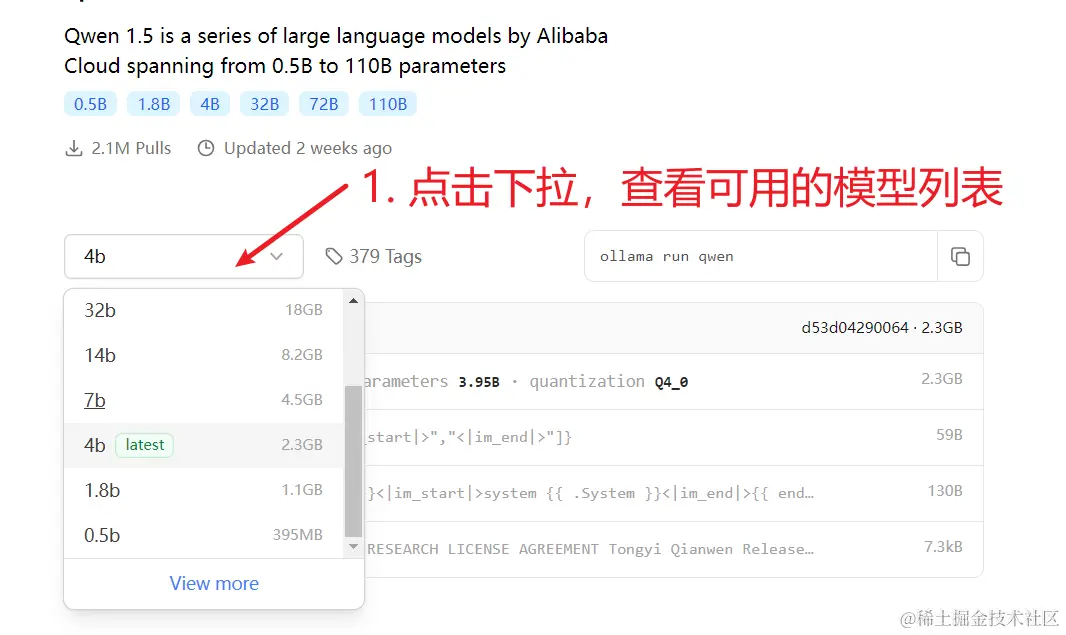Screen dimensions: 1066x635
Task: Click the 4.5GB size of 7b entry
Action: [x=302, y=400]
